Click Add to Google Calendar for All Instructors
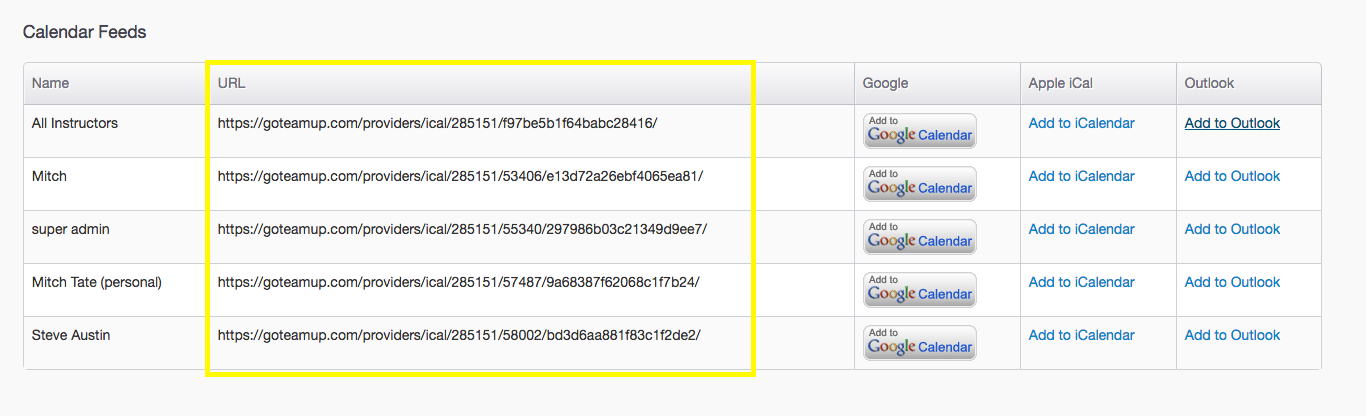 [919, 131]
